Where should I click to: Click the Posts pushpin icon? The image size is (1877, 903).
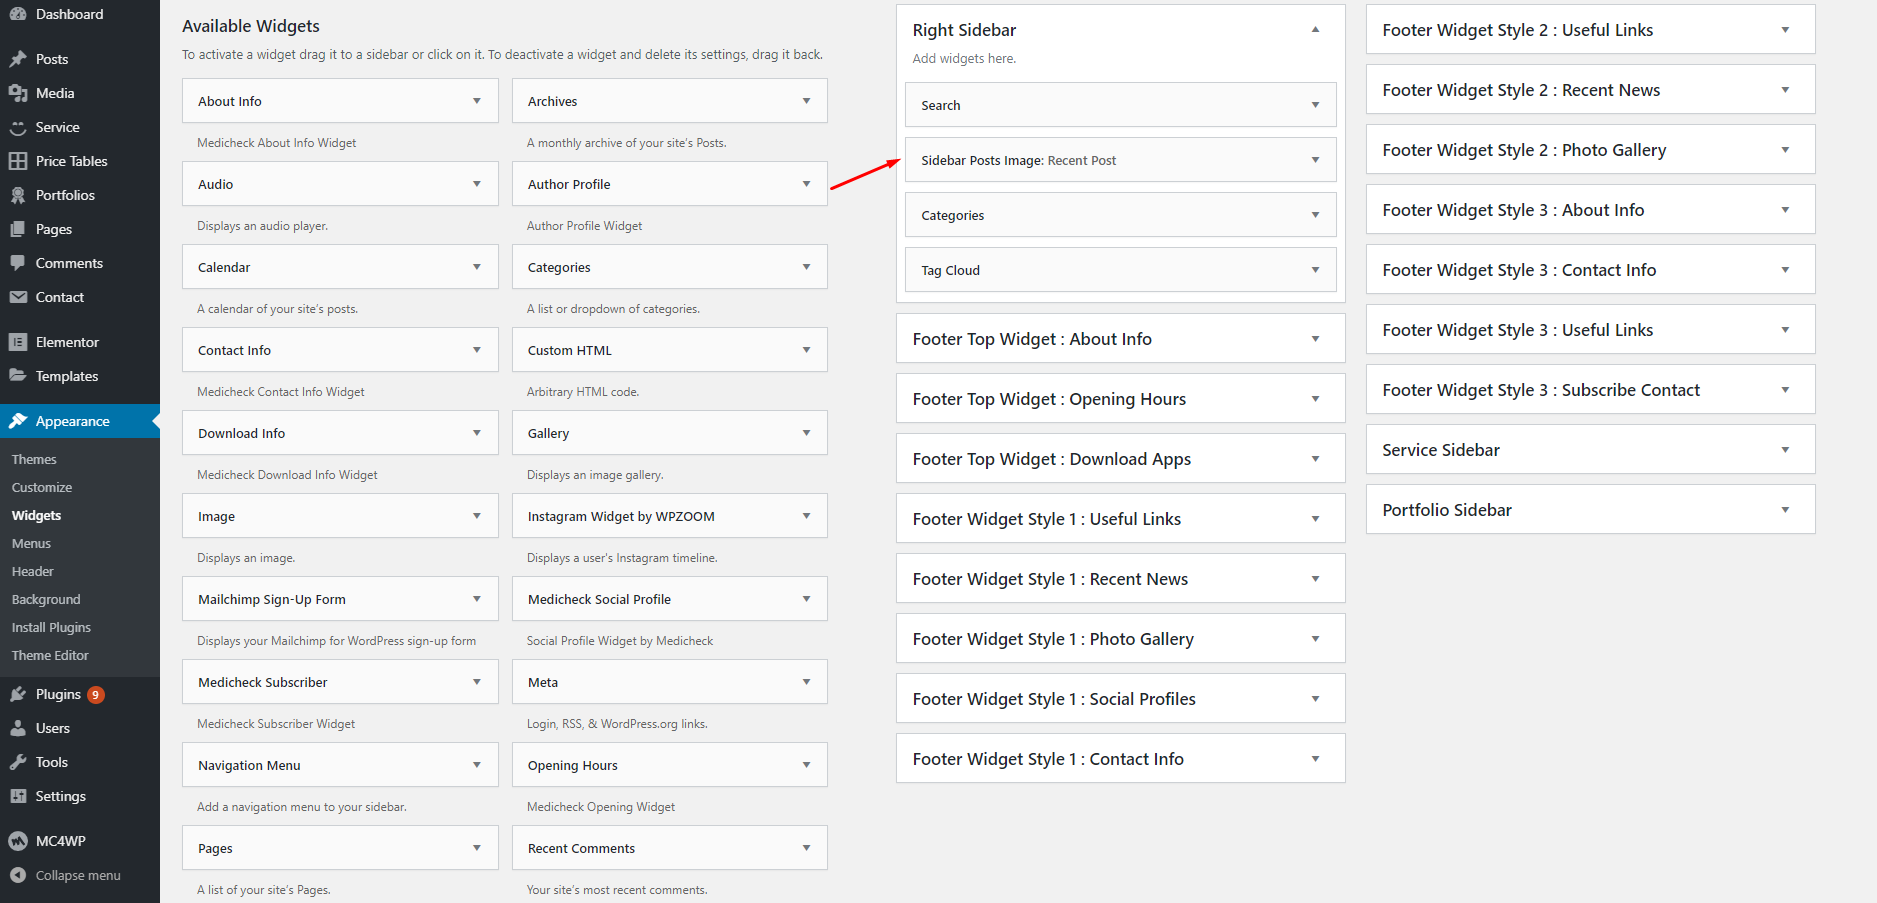(18, 59)
